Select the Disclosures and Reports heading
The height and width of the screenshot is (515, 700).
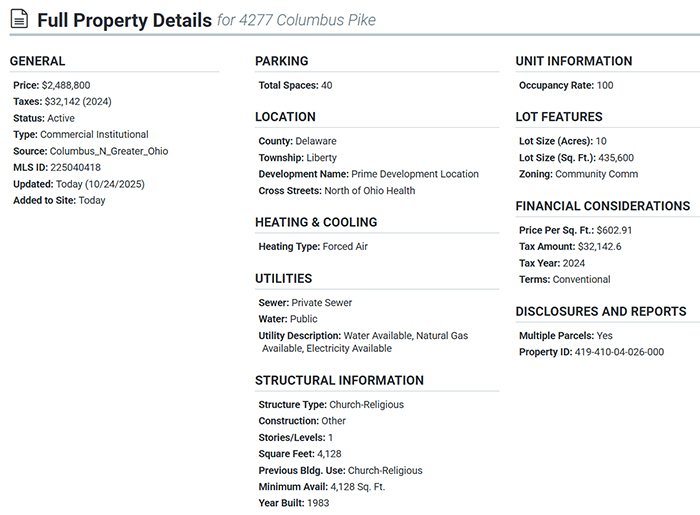pos(600,311)
